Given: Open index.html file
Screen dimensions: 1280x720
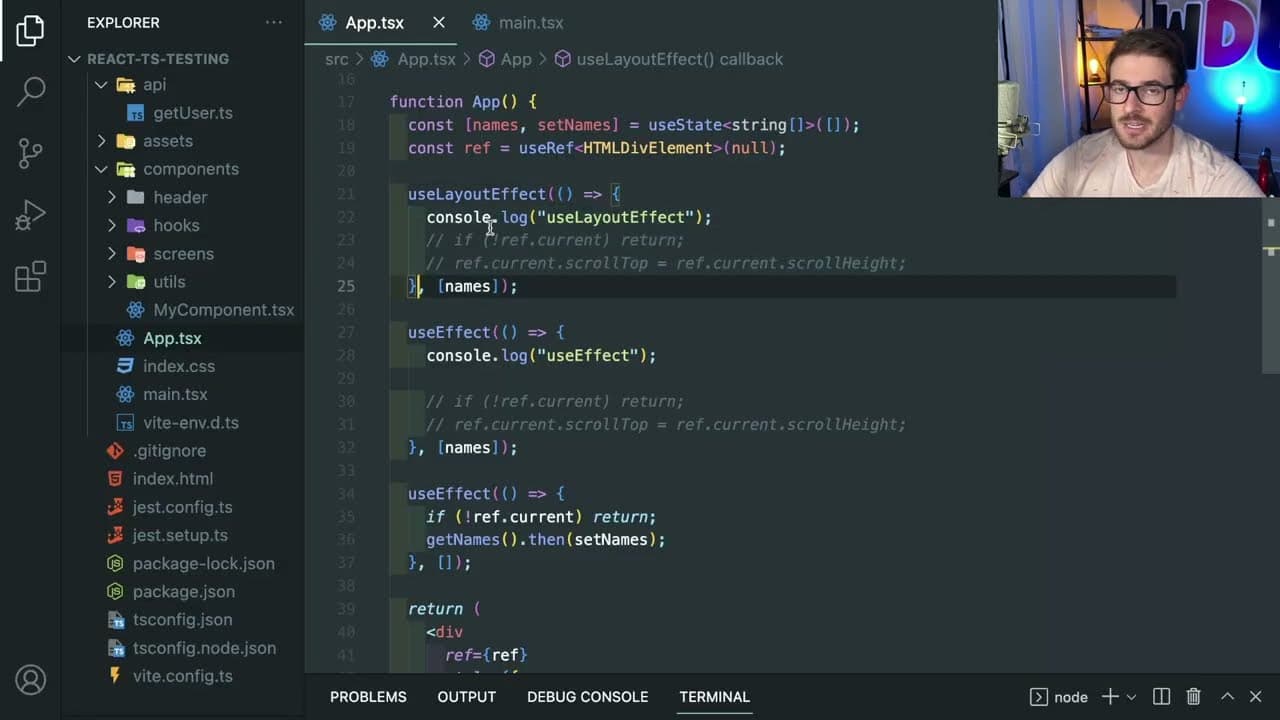Looking at the screenshot, I should [x=172, y=479].
